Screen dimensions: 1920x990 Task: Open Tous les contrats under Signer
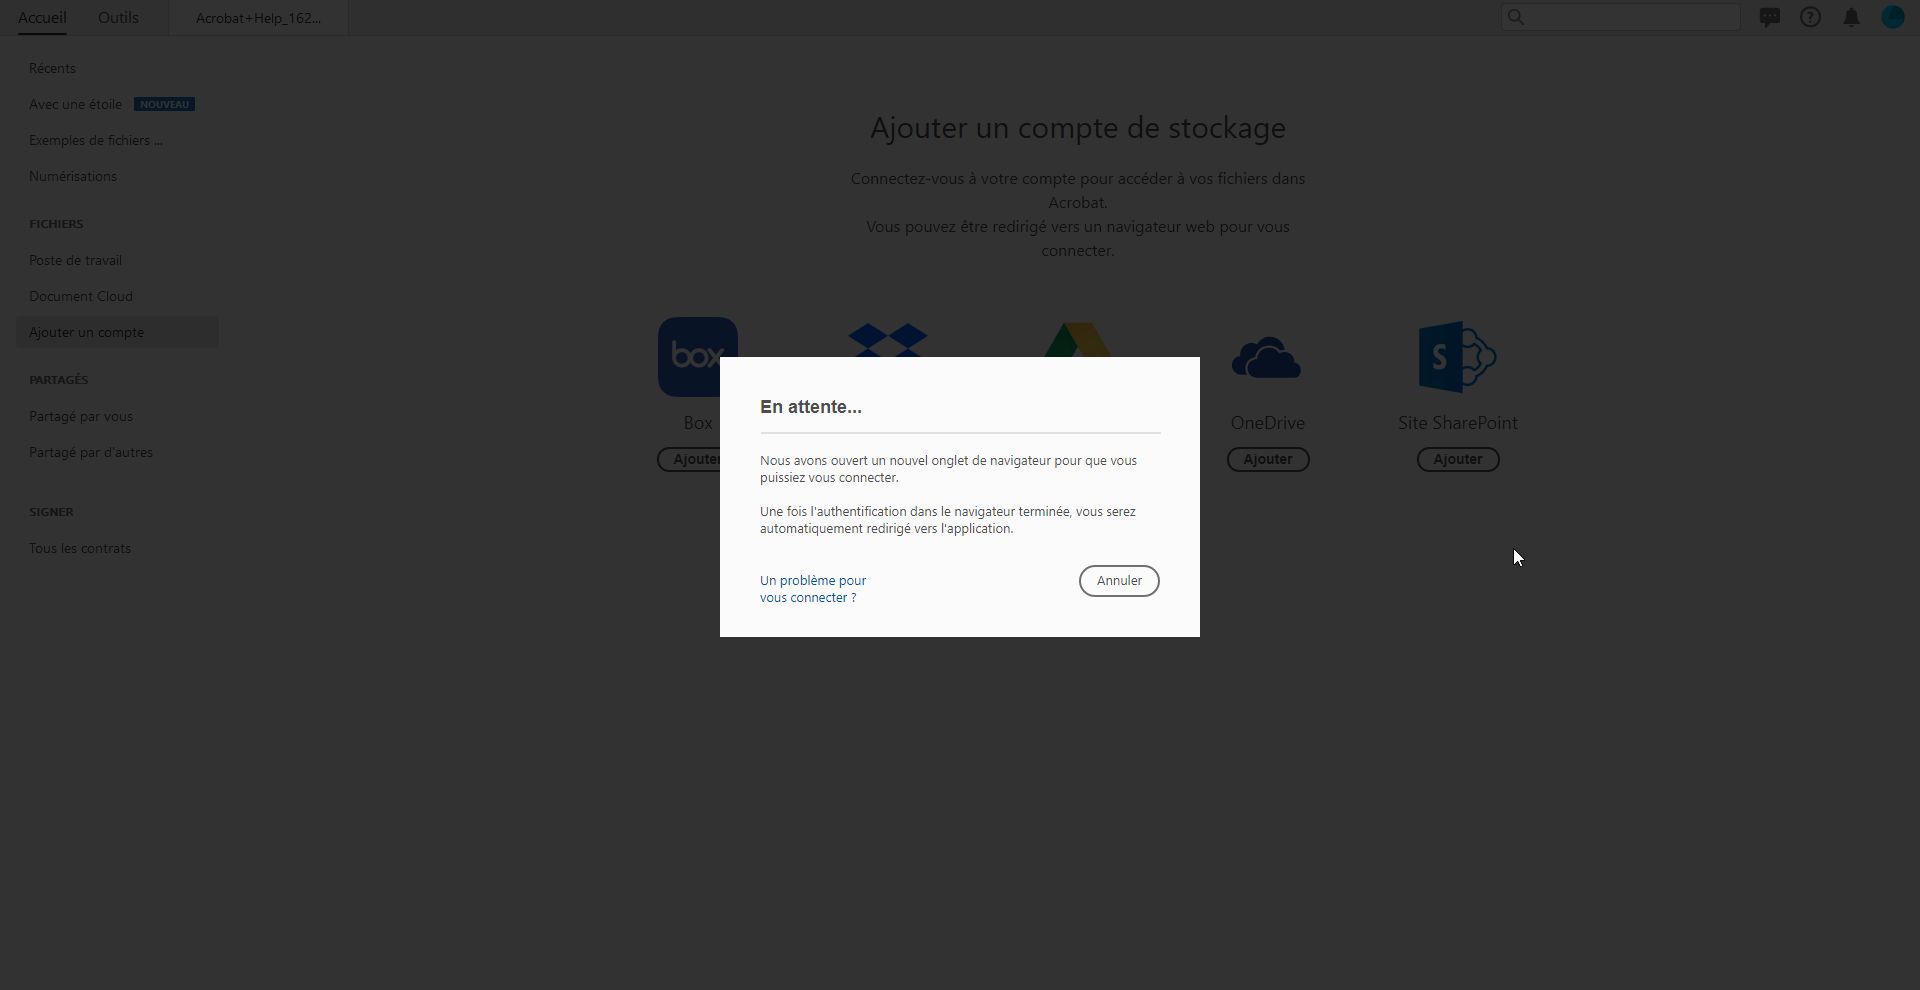point(80,548)
